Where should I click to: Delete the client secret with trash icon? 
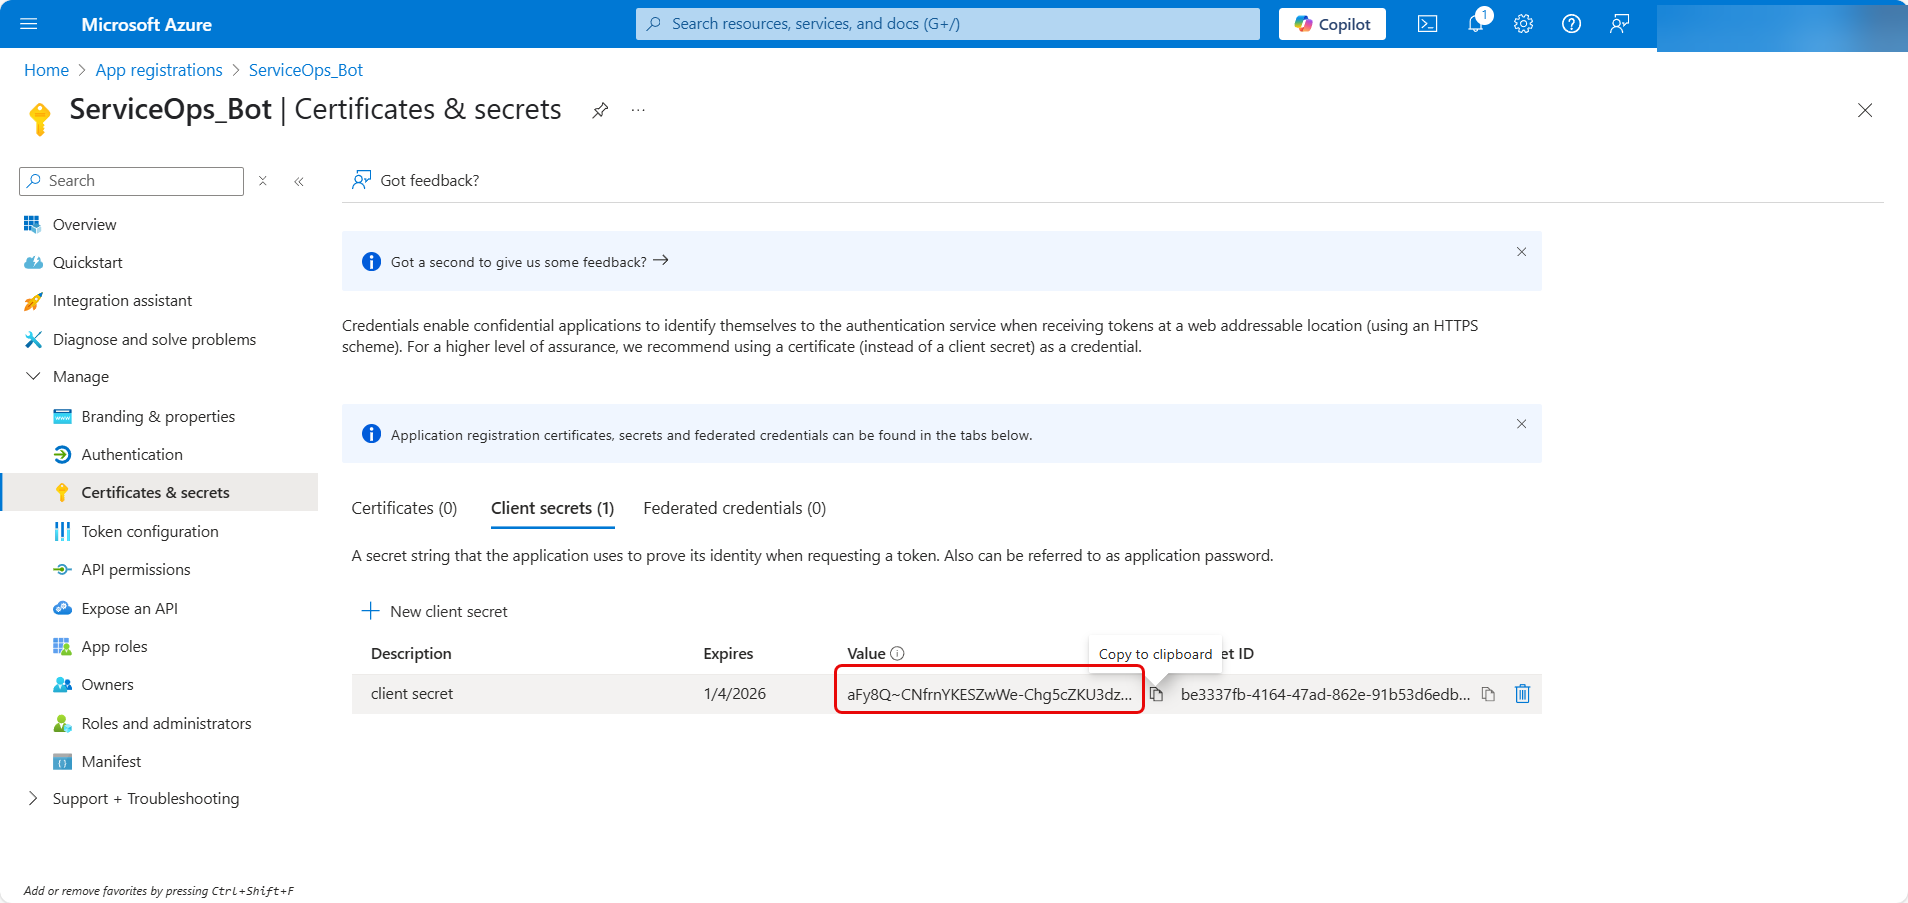1522,694
